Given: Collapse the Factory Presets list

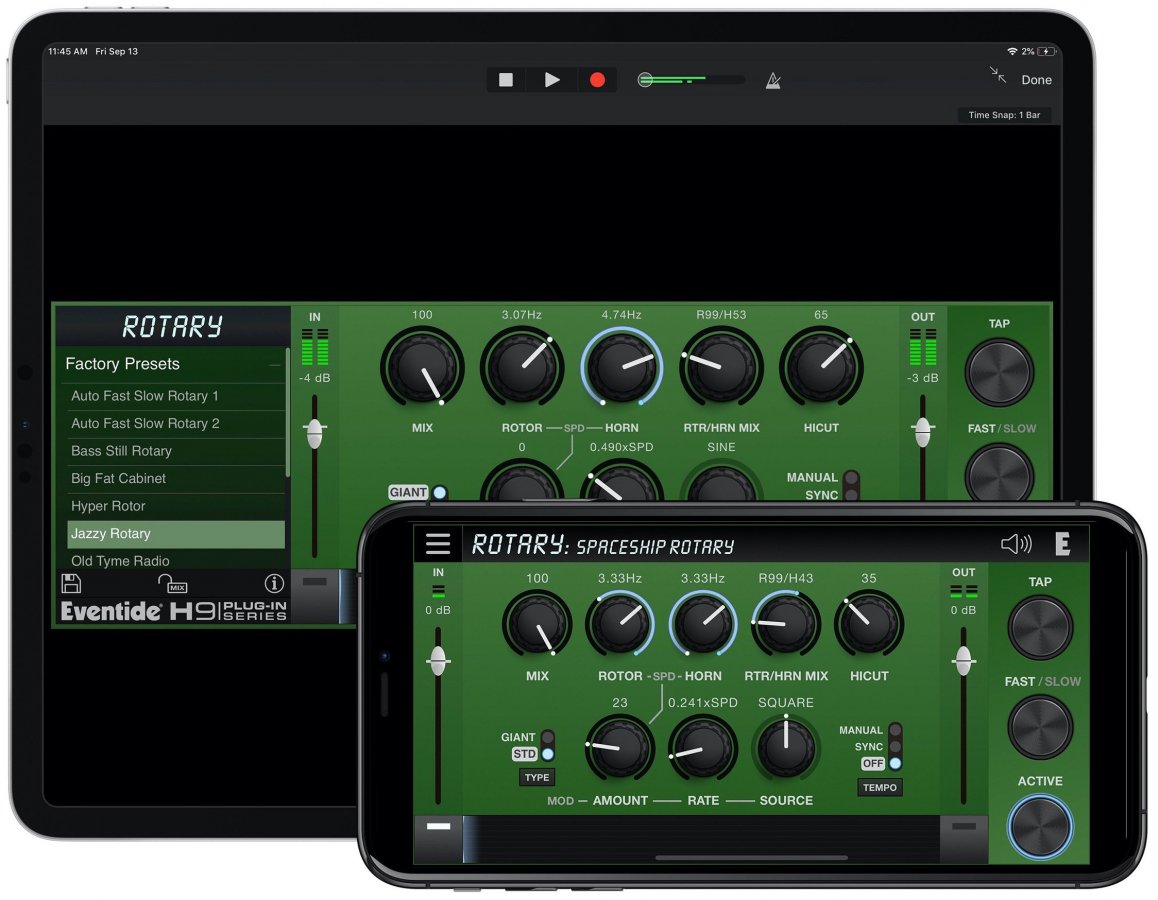Looking at the screenshot, I should (274, 365).
